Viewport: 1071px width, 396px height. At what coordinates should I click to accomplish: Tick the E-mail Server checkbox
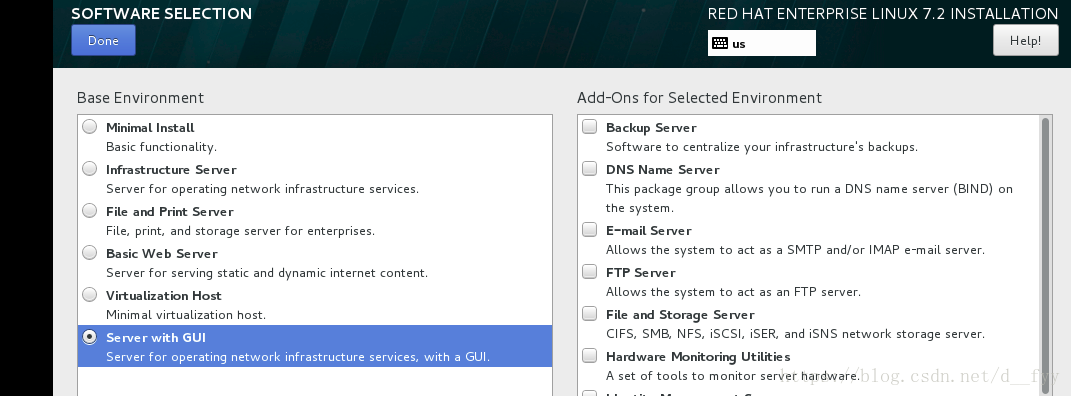[x=589, y=229]
